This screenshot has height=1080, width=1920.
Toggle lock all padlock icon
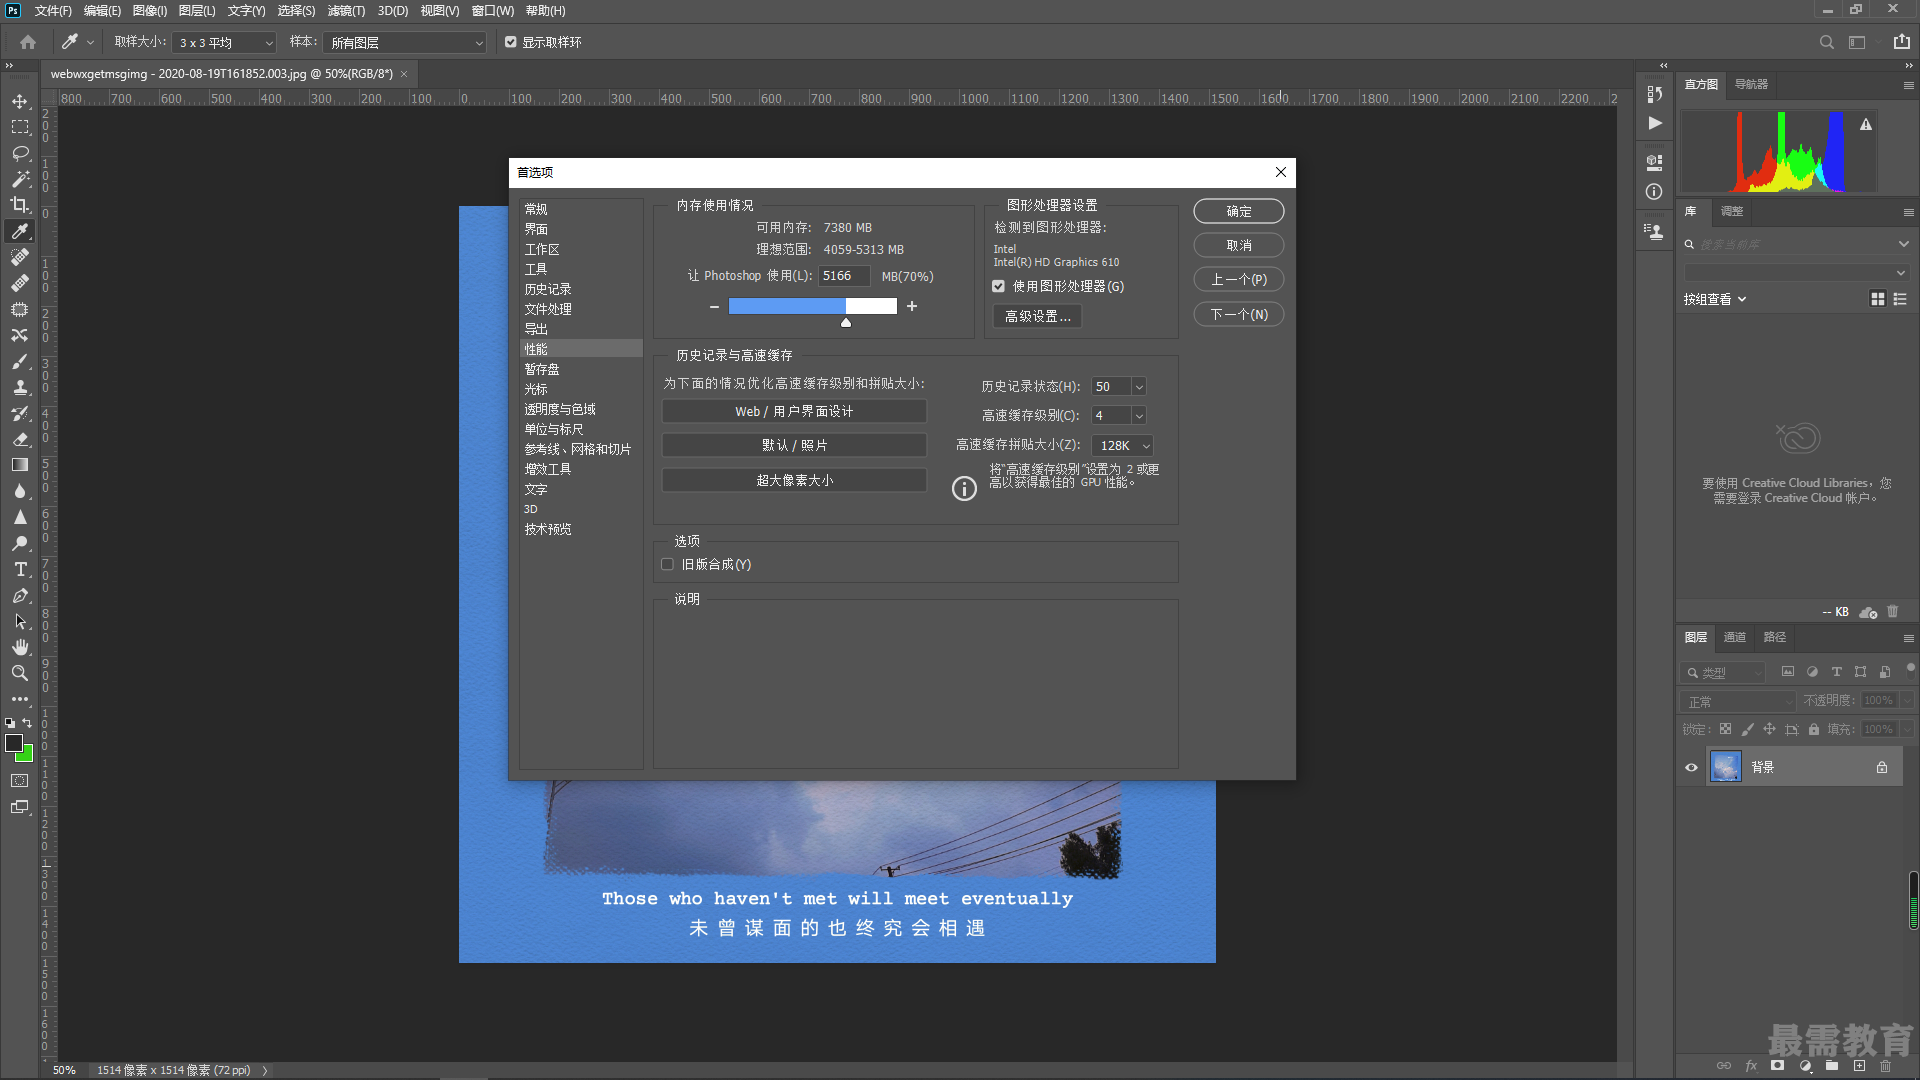(x=1813, y=729)
